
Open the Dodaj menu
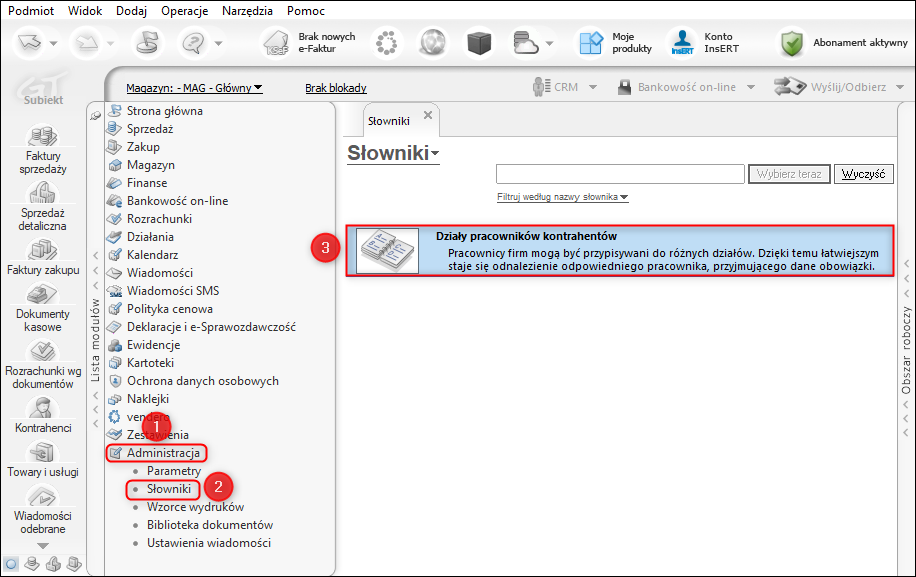pyautogui.click(x=131, y=11)
